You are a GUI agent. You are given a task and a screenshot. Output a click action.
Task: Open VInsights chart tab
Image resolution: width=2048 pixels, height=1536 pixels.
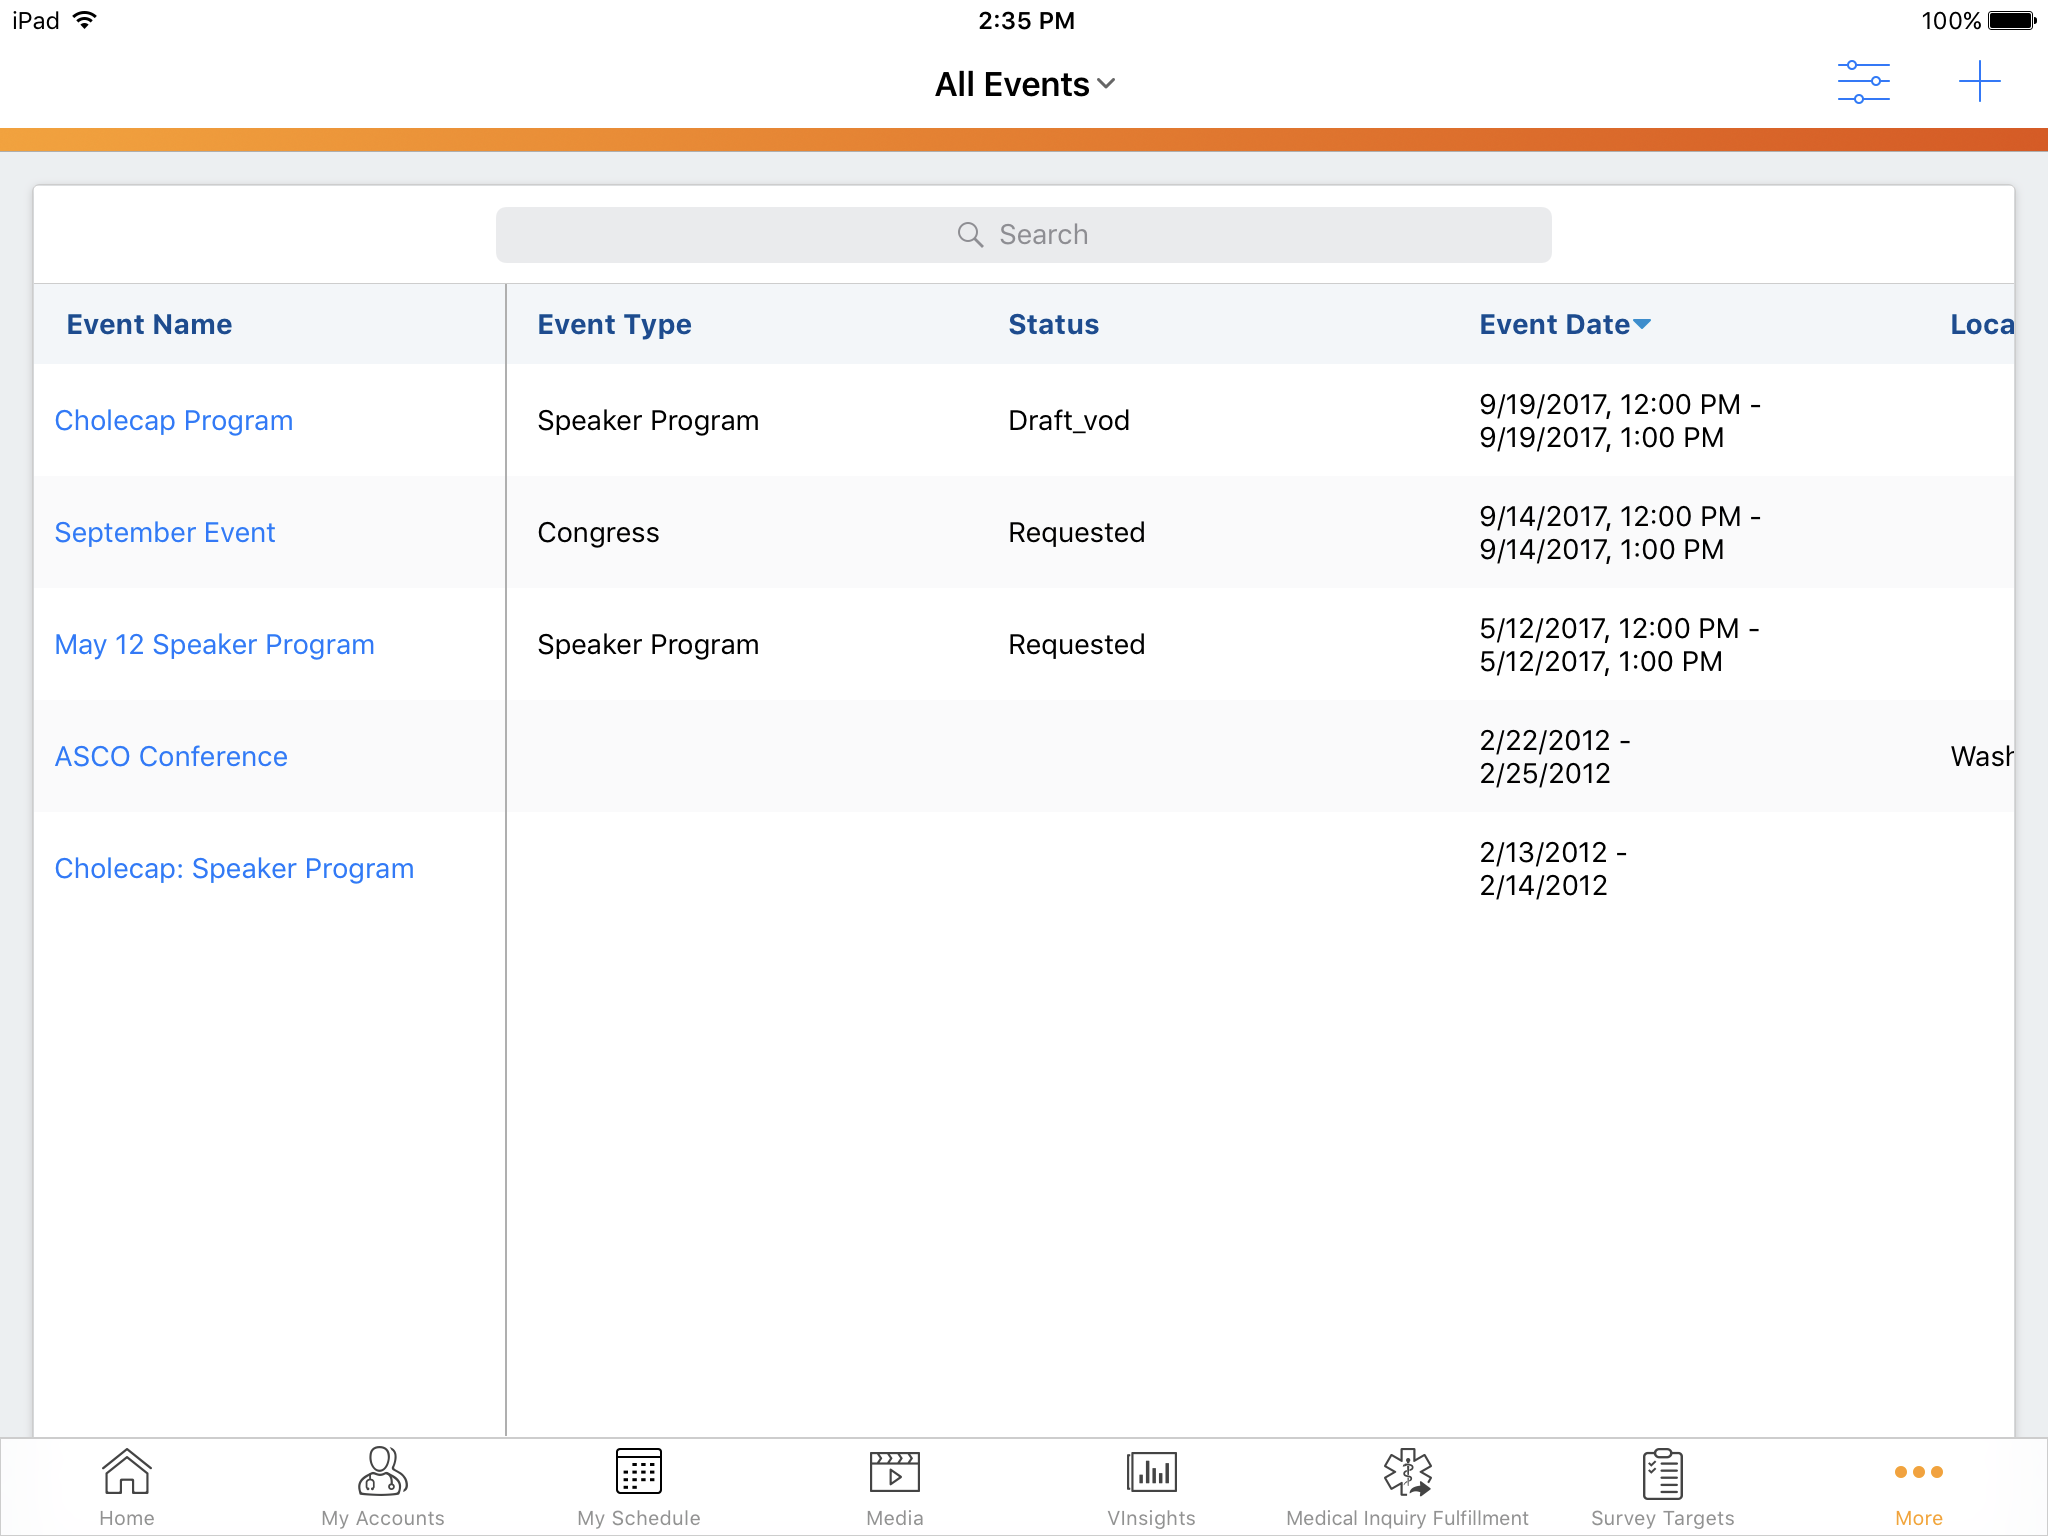[1151, 1487]
